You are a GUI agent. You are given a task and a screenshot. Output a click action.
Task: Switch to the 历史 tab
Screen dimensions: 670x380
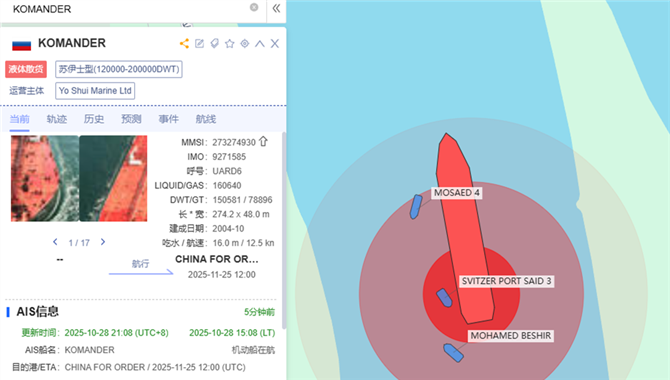94,119
